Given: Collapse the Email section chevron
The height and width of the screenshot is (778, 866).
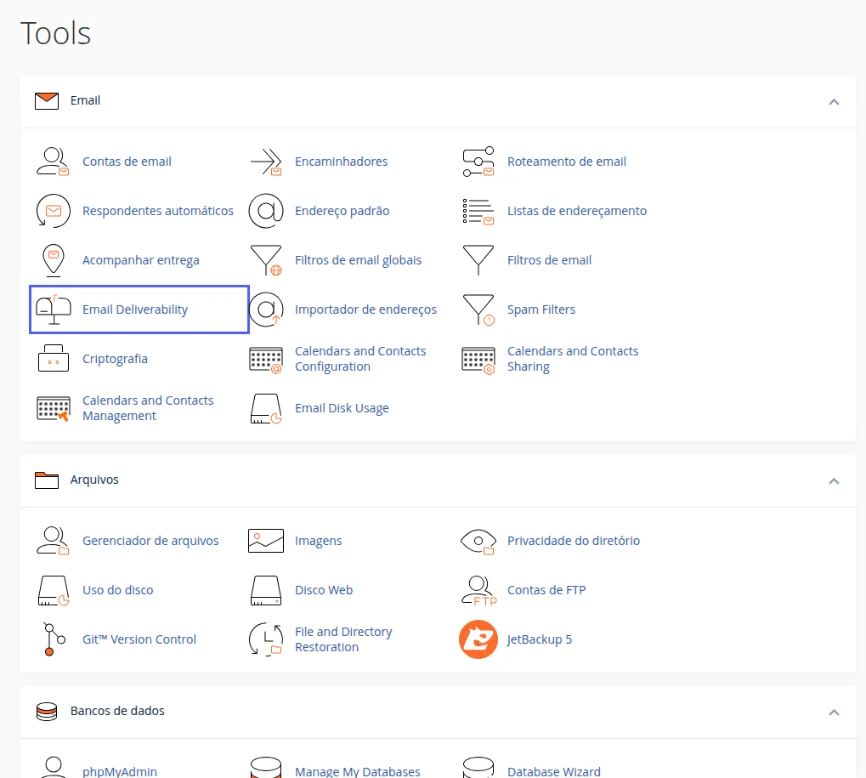Looking at the screenshot, I should pyautogui.click(x=834, y=102).
